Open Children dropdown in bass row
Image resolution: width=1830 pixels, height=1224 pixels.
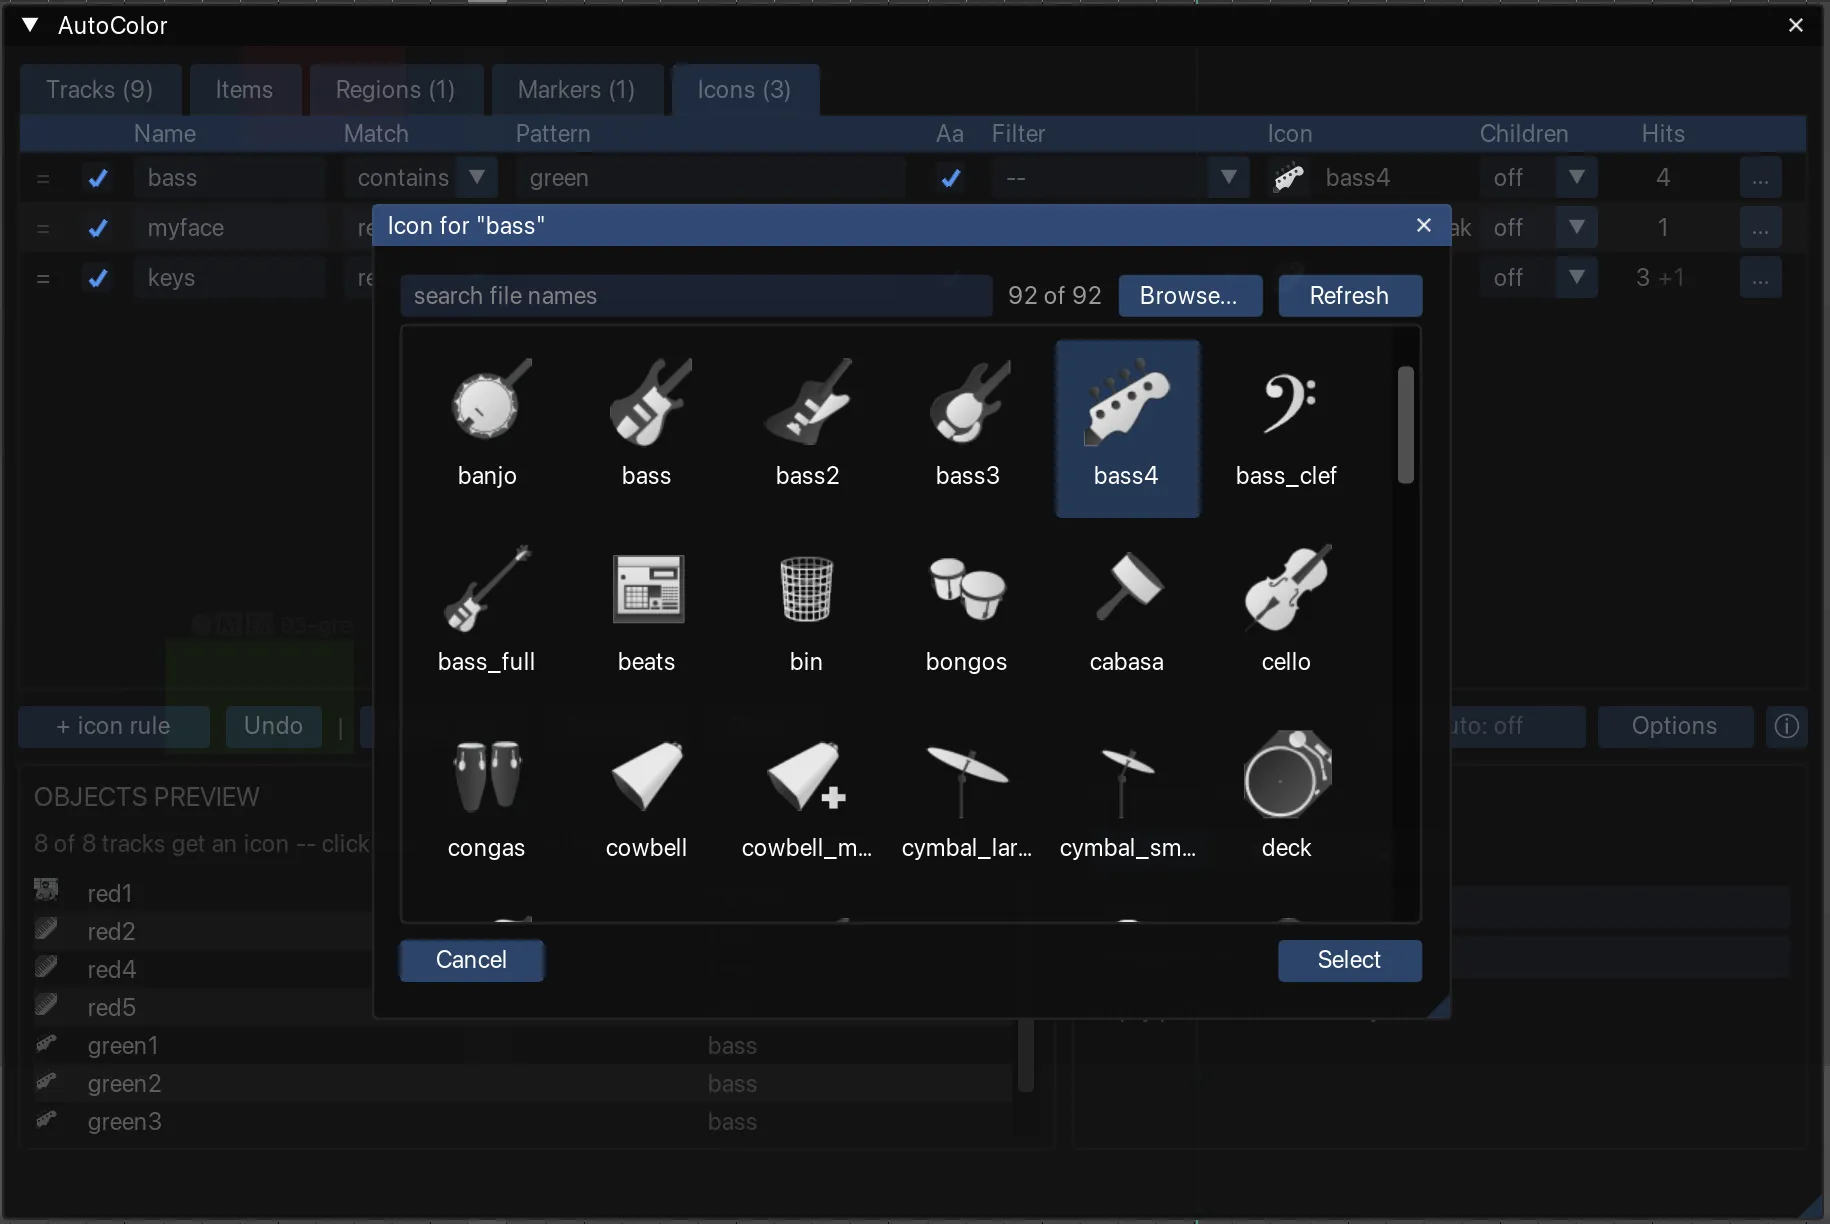pos(1538,178)
